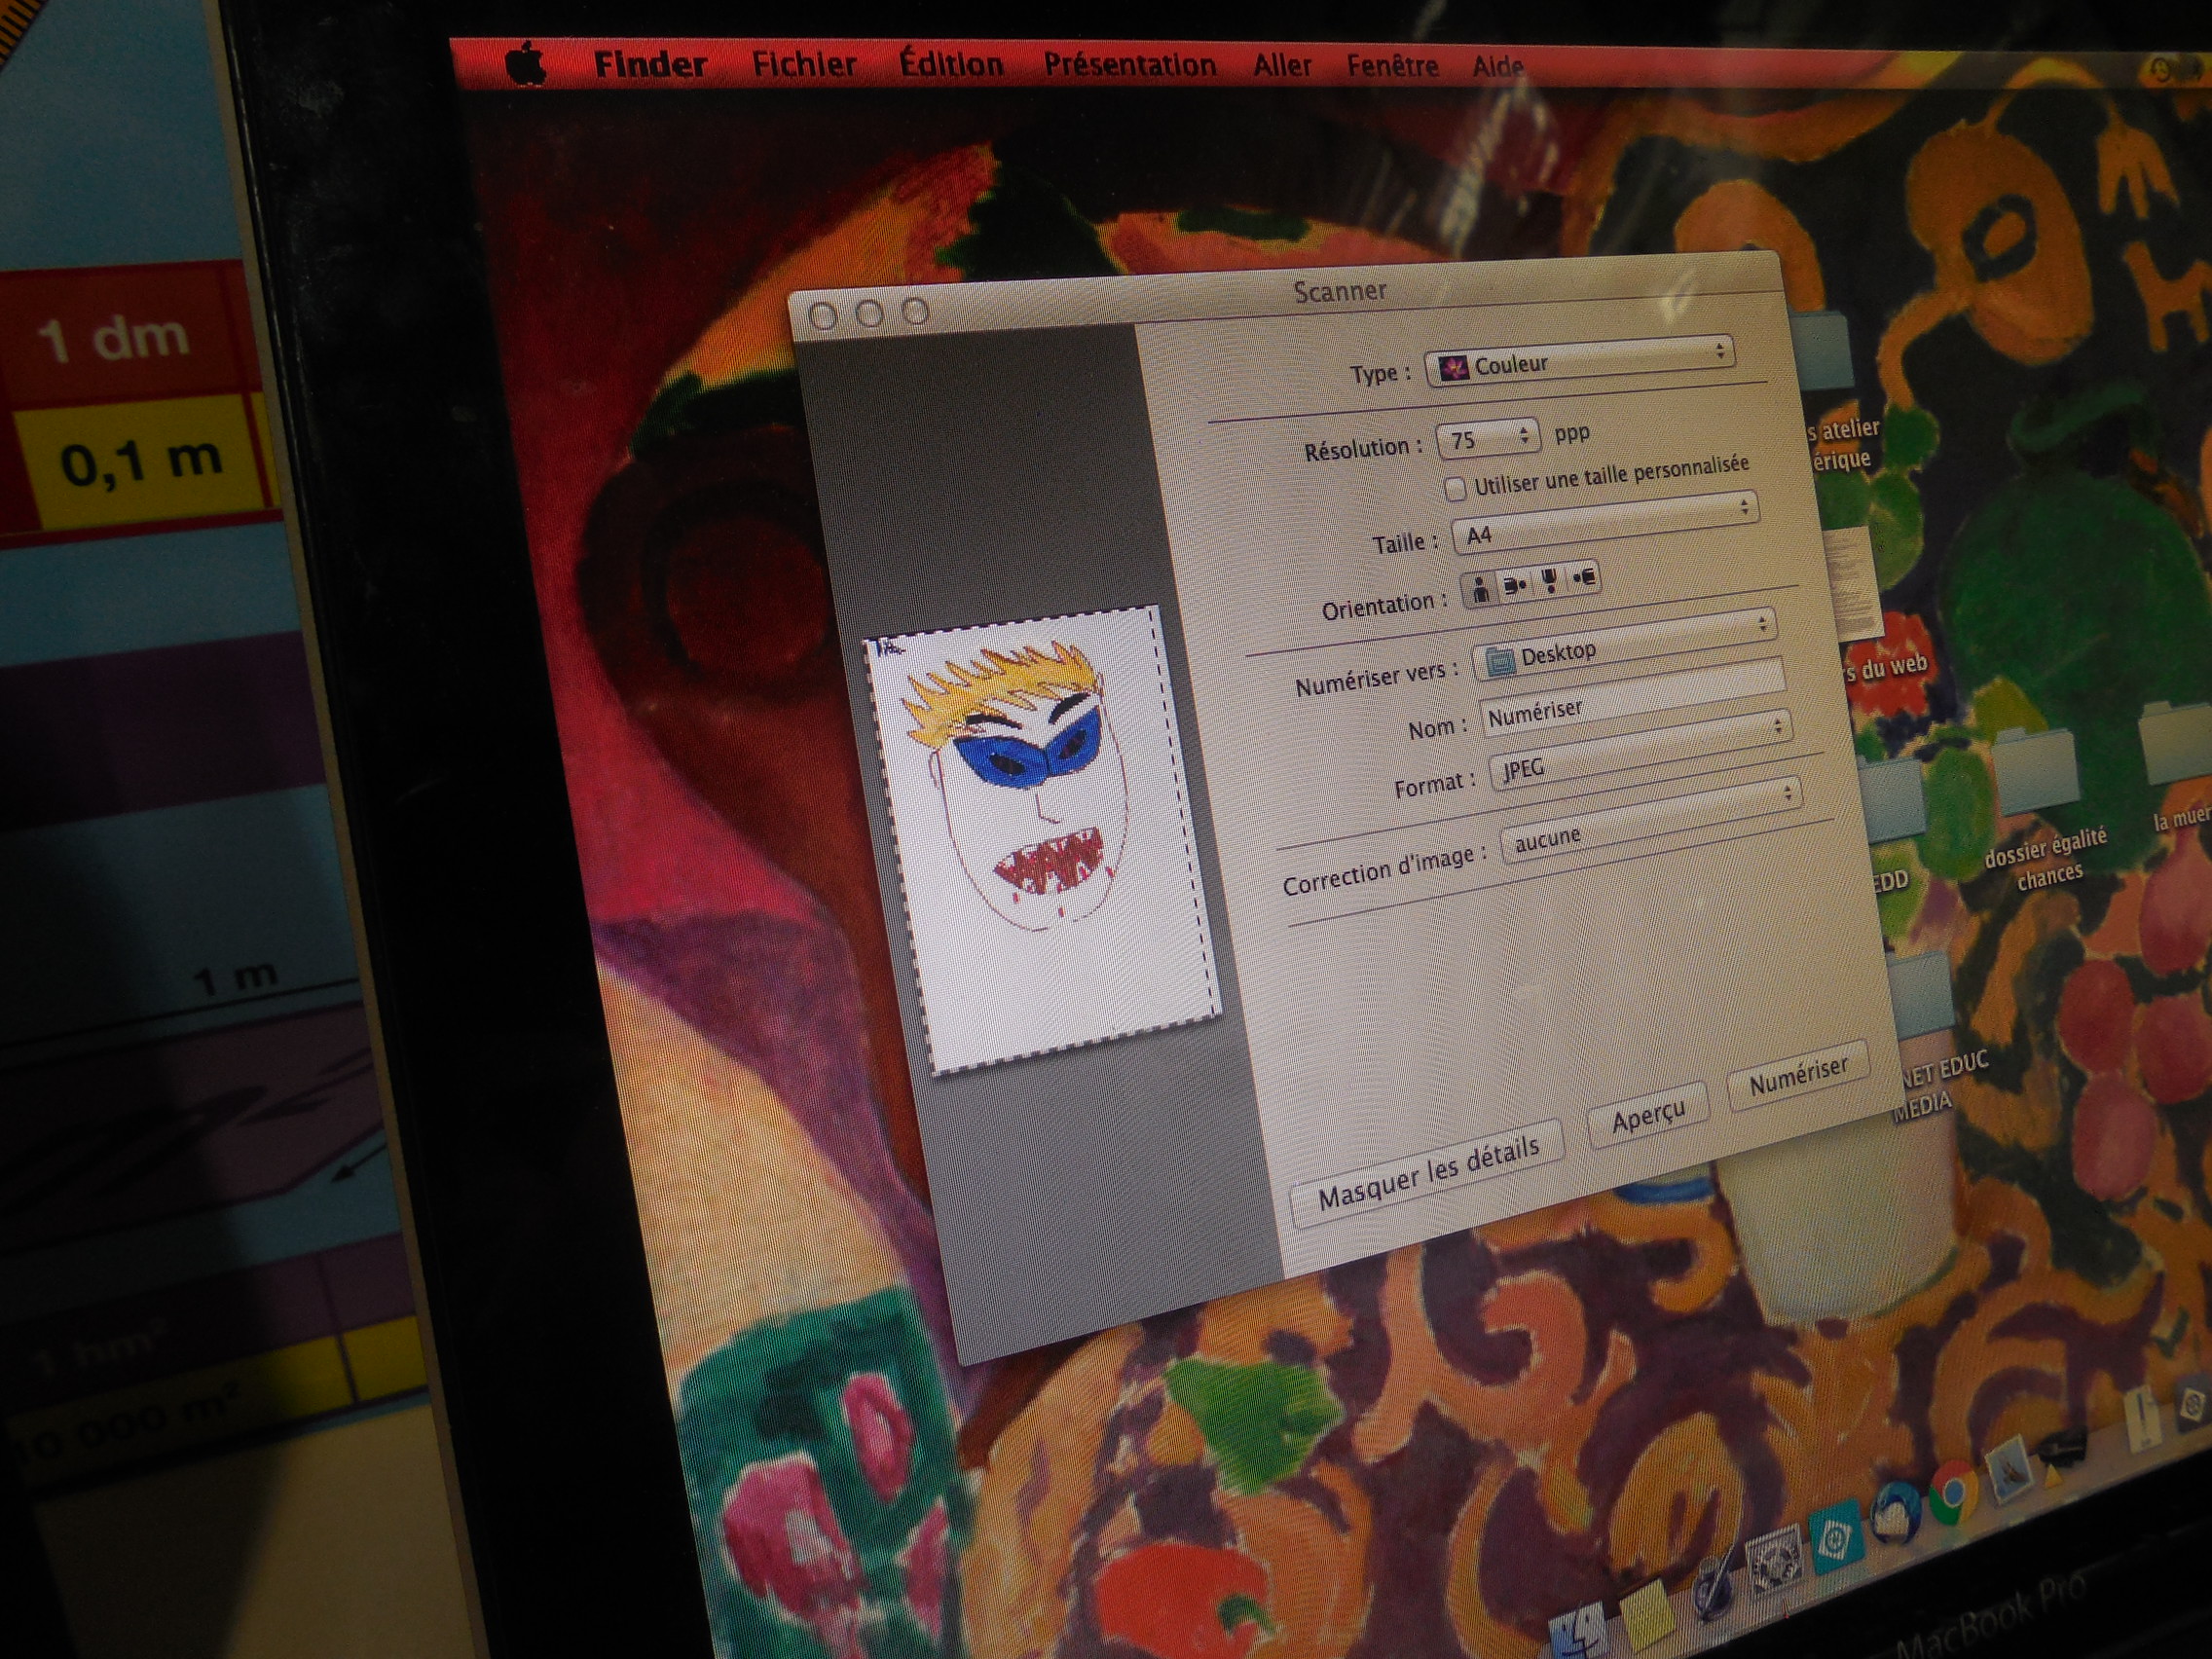Open the Édition menu
This screenshot has height=1659, width=2212.
coord(951,65)
